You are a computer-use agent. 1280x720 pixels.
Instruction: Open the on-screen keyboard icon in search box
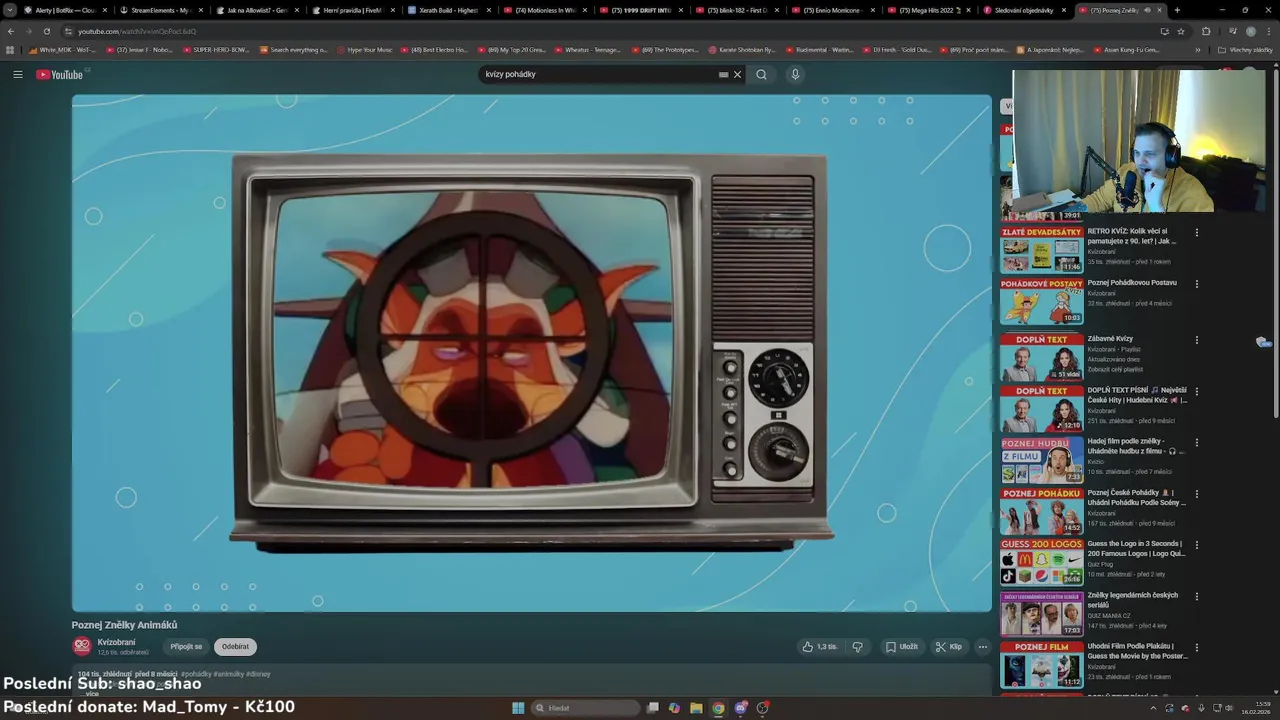pos(723,74)
